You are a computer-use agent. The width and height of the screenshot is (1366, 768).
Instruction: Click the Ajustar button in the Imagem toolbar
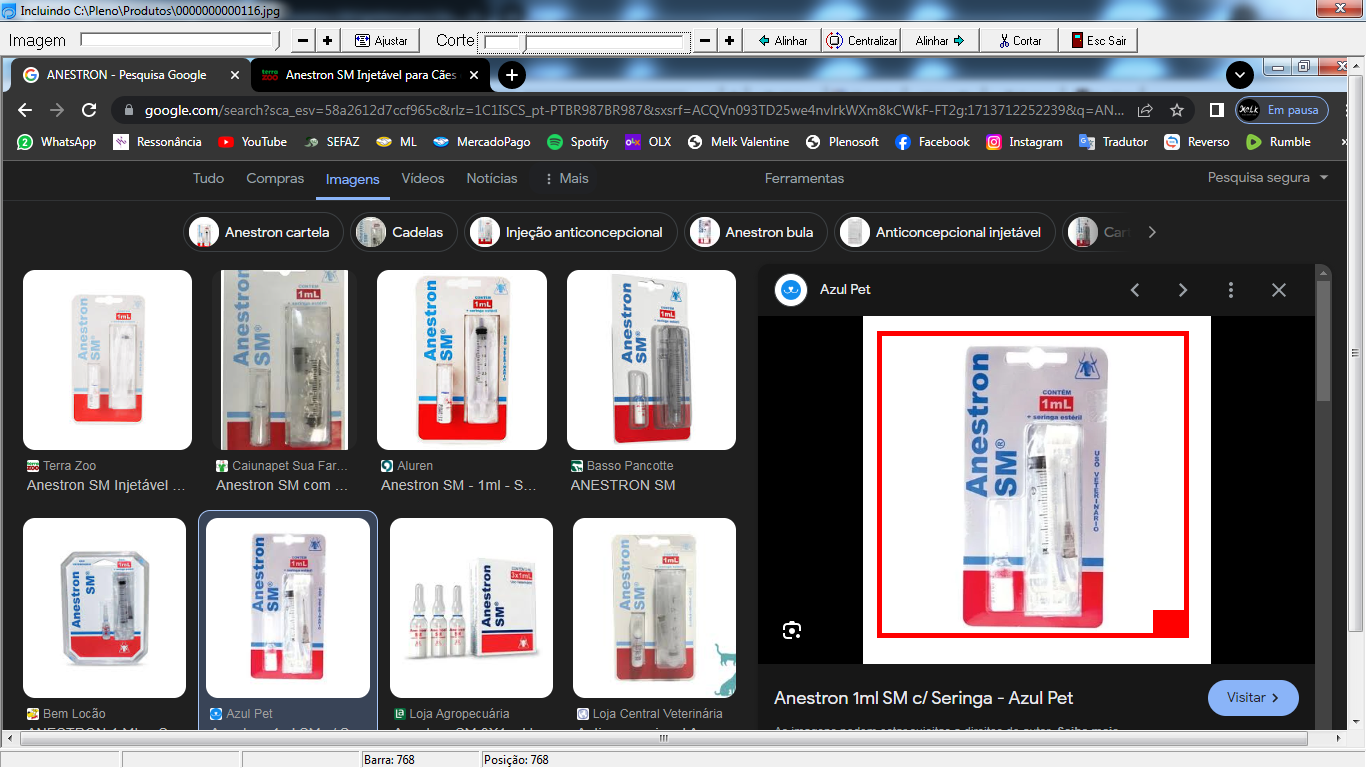coord(381,41)
